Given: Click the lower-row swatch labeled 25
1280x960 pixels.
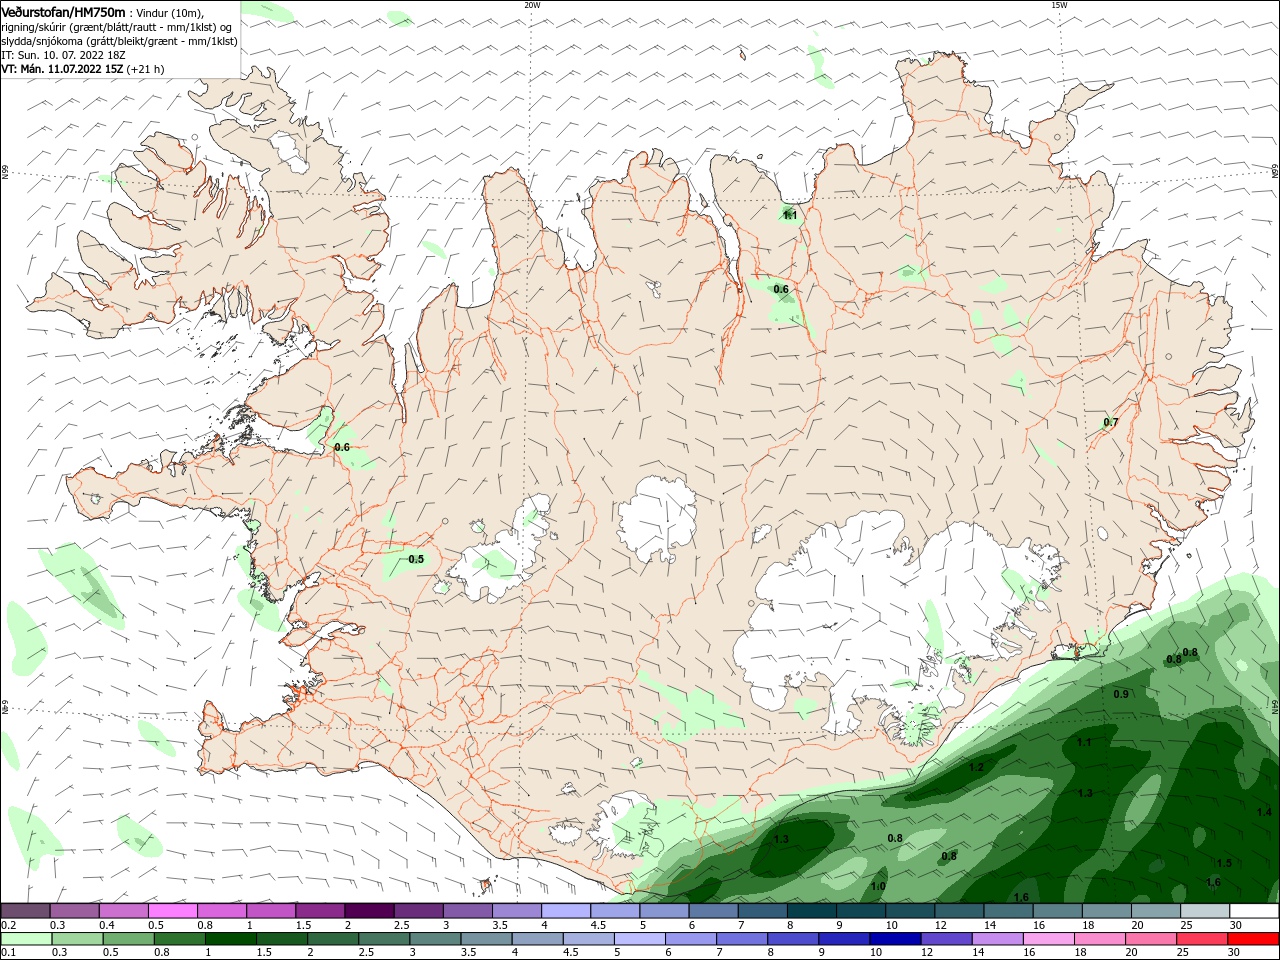Looking at the screenshot, I should coord(1201,939).
